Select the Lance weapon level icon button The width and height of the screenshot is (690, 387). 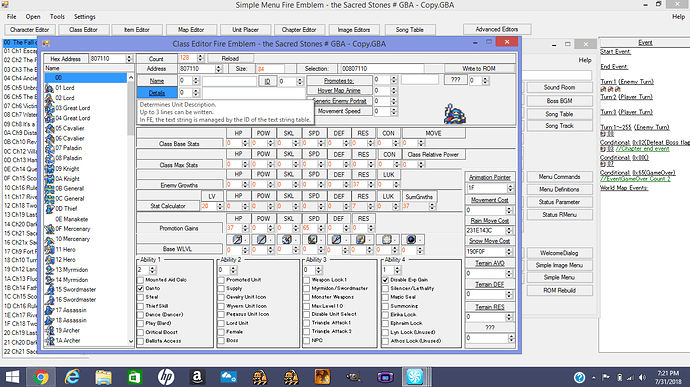[262, 240]
